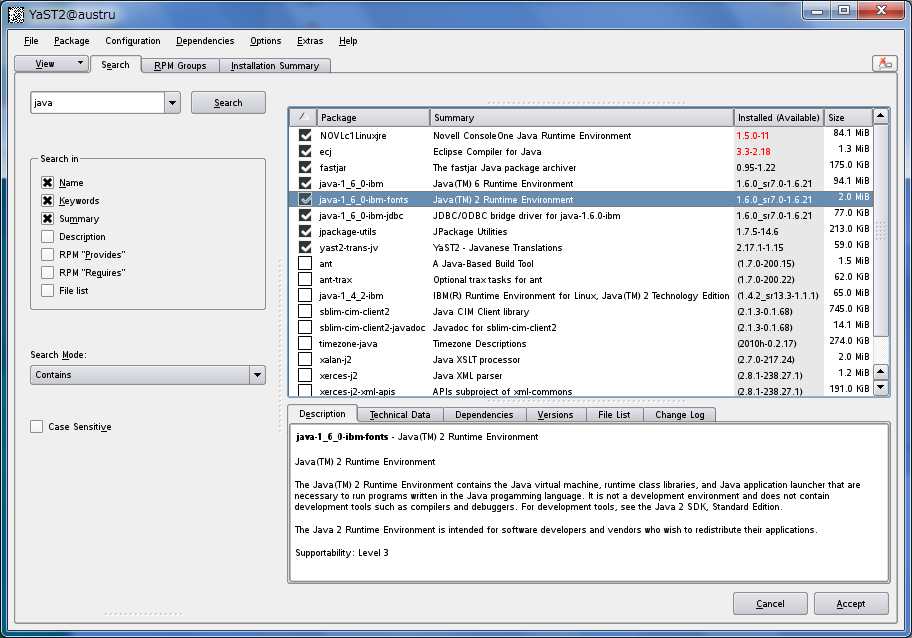Mark the ant package for installation
912x638 pixels.
coord(305,263)
